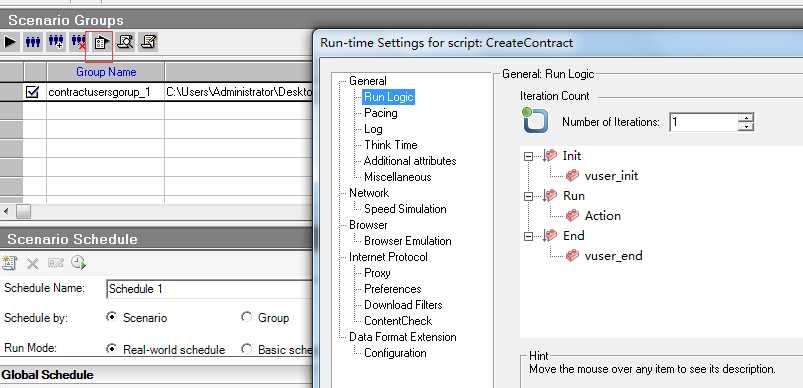Image resolution: width=803 pixels, height=388 pixels.
Task: Open the Configuration settings
Action: [395, 353]
